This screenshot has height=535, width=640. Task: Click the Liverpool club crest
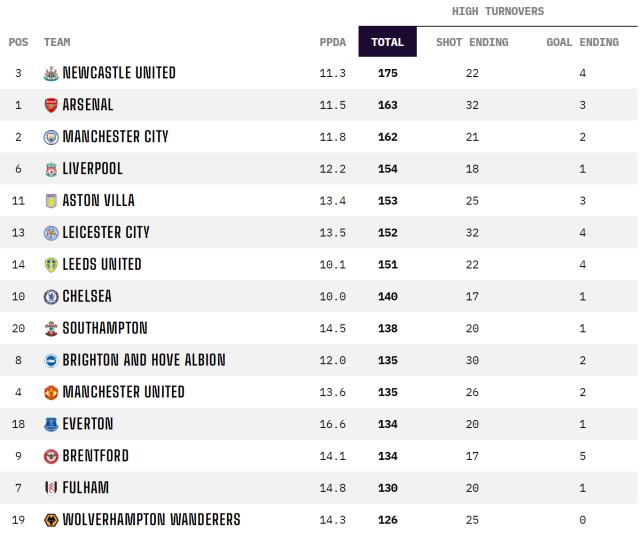pyautogui.click(x=51, y=169)
